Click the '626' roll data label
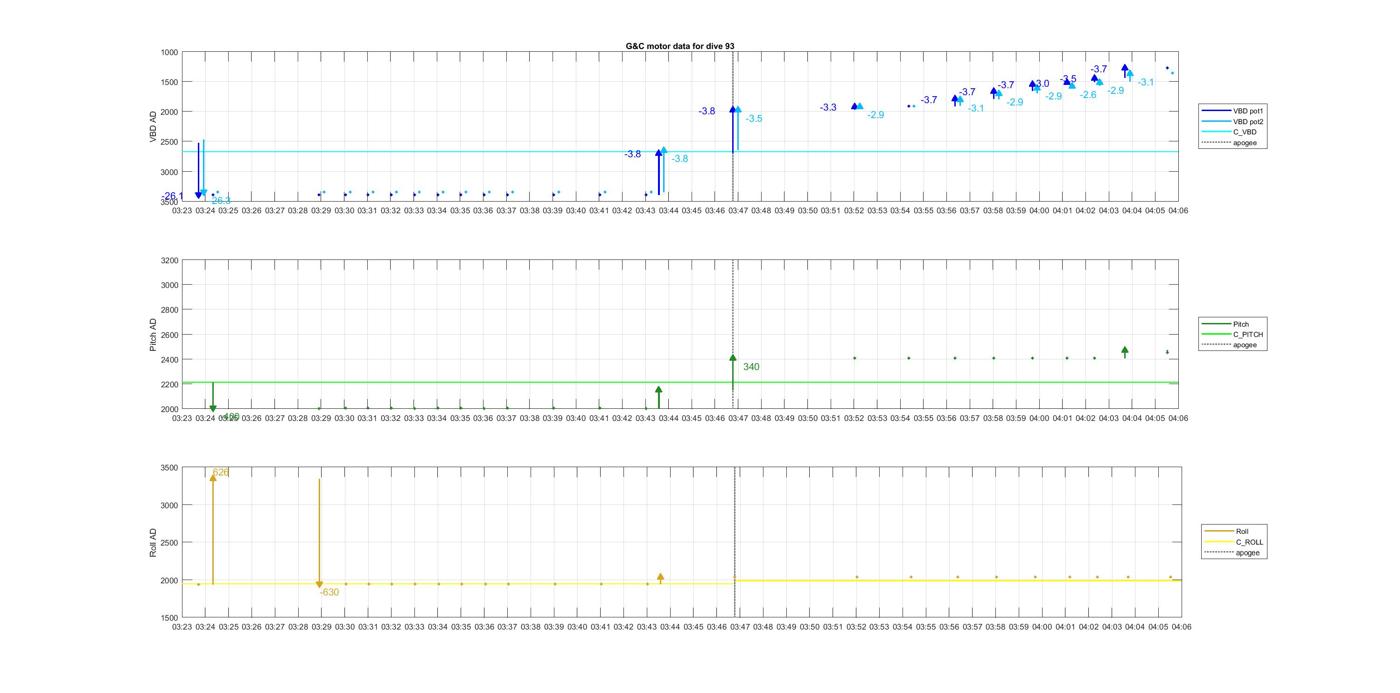1400x693 pixels. click(x=221, y=472)
